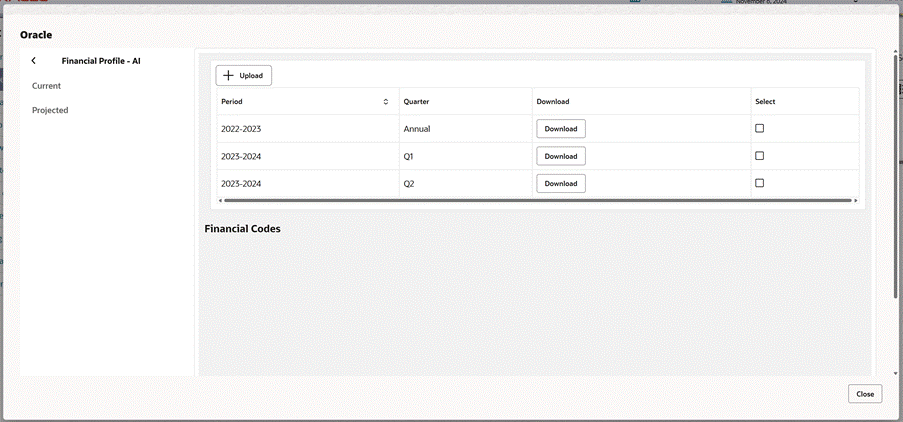Viewport: 903px width, 422px height.
Task: Click the dialog's vertical scrollbar thumb
Action: click(896, 176)
